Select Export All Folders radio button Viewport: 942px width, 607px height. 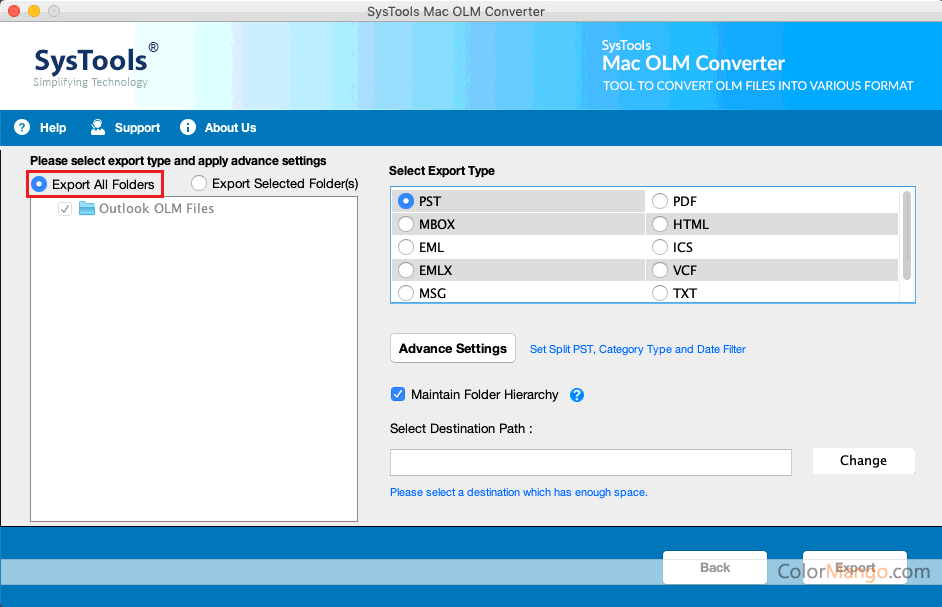(x=40, y=184)
